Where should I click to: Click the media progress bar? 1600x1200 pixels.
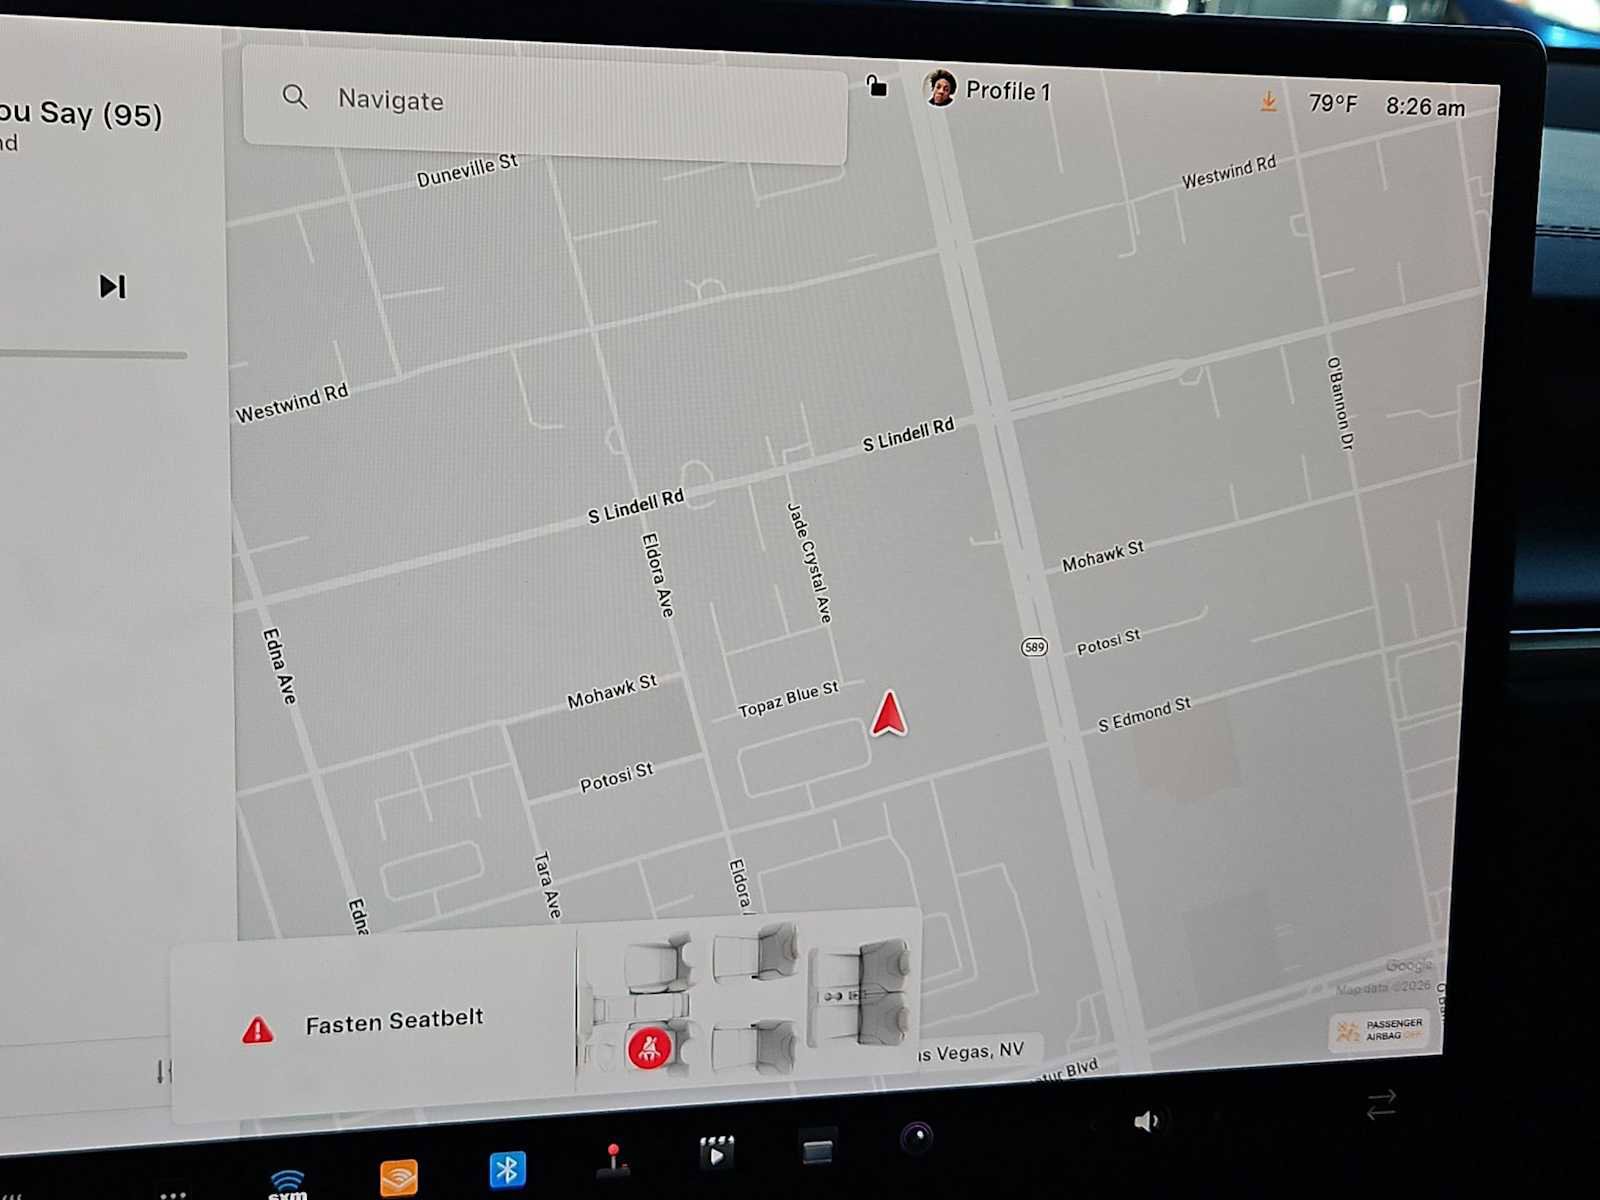pyautogui.click(x=95, y=353)
